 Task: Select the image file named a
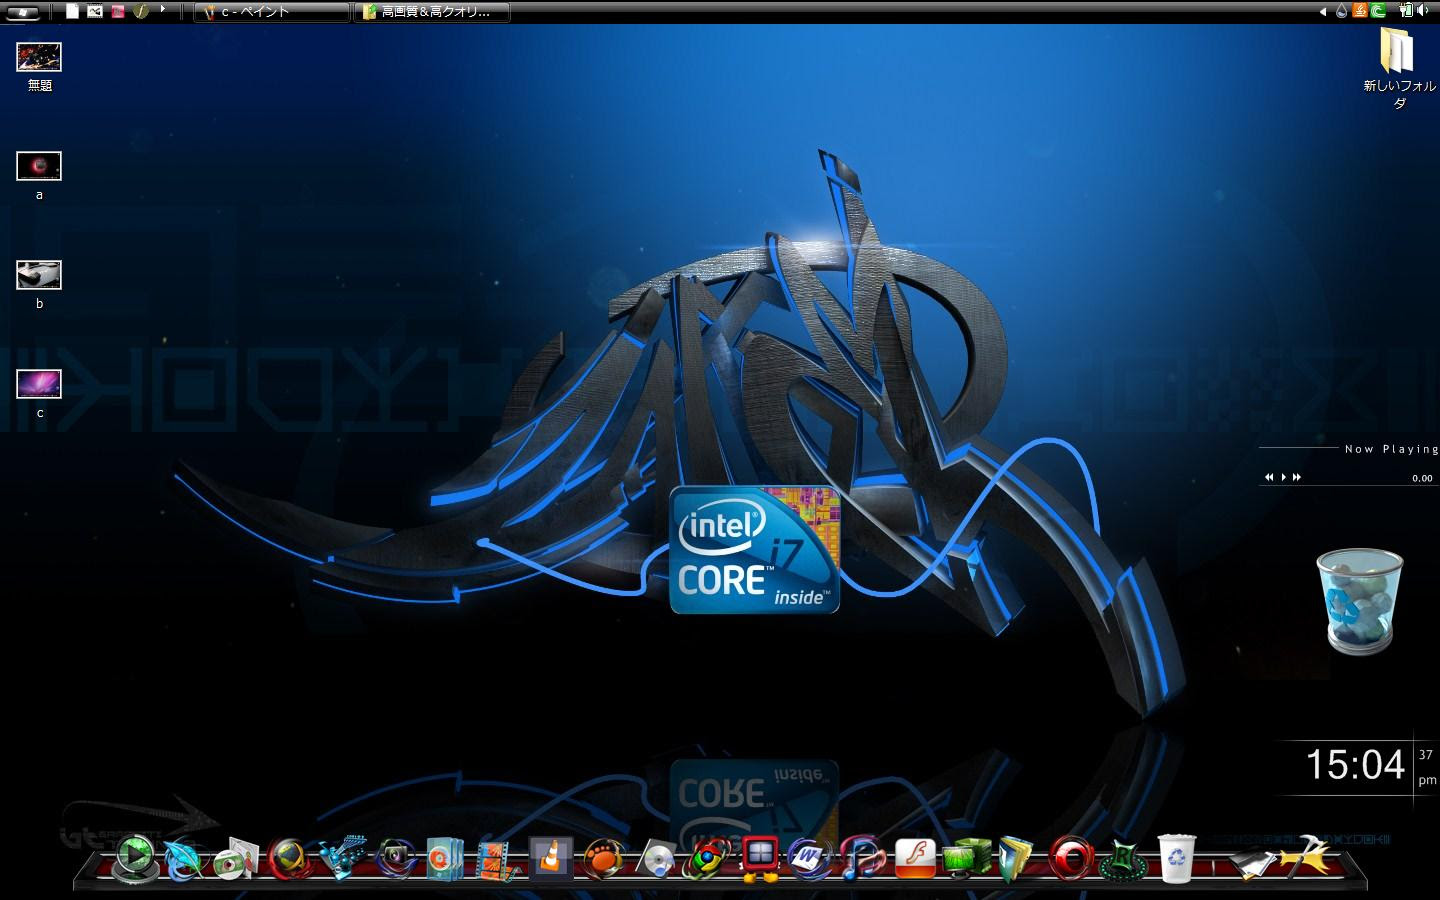click(x=39, y=176)
